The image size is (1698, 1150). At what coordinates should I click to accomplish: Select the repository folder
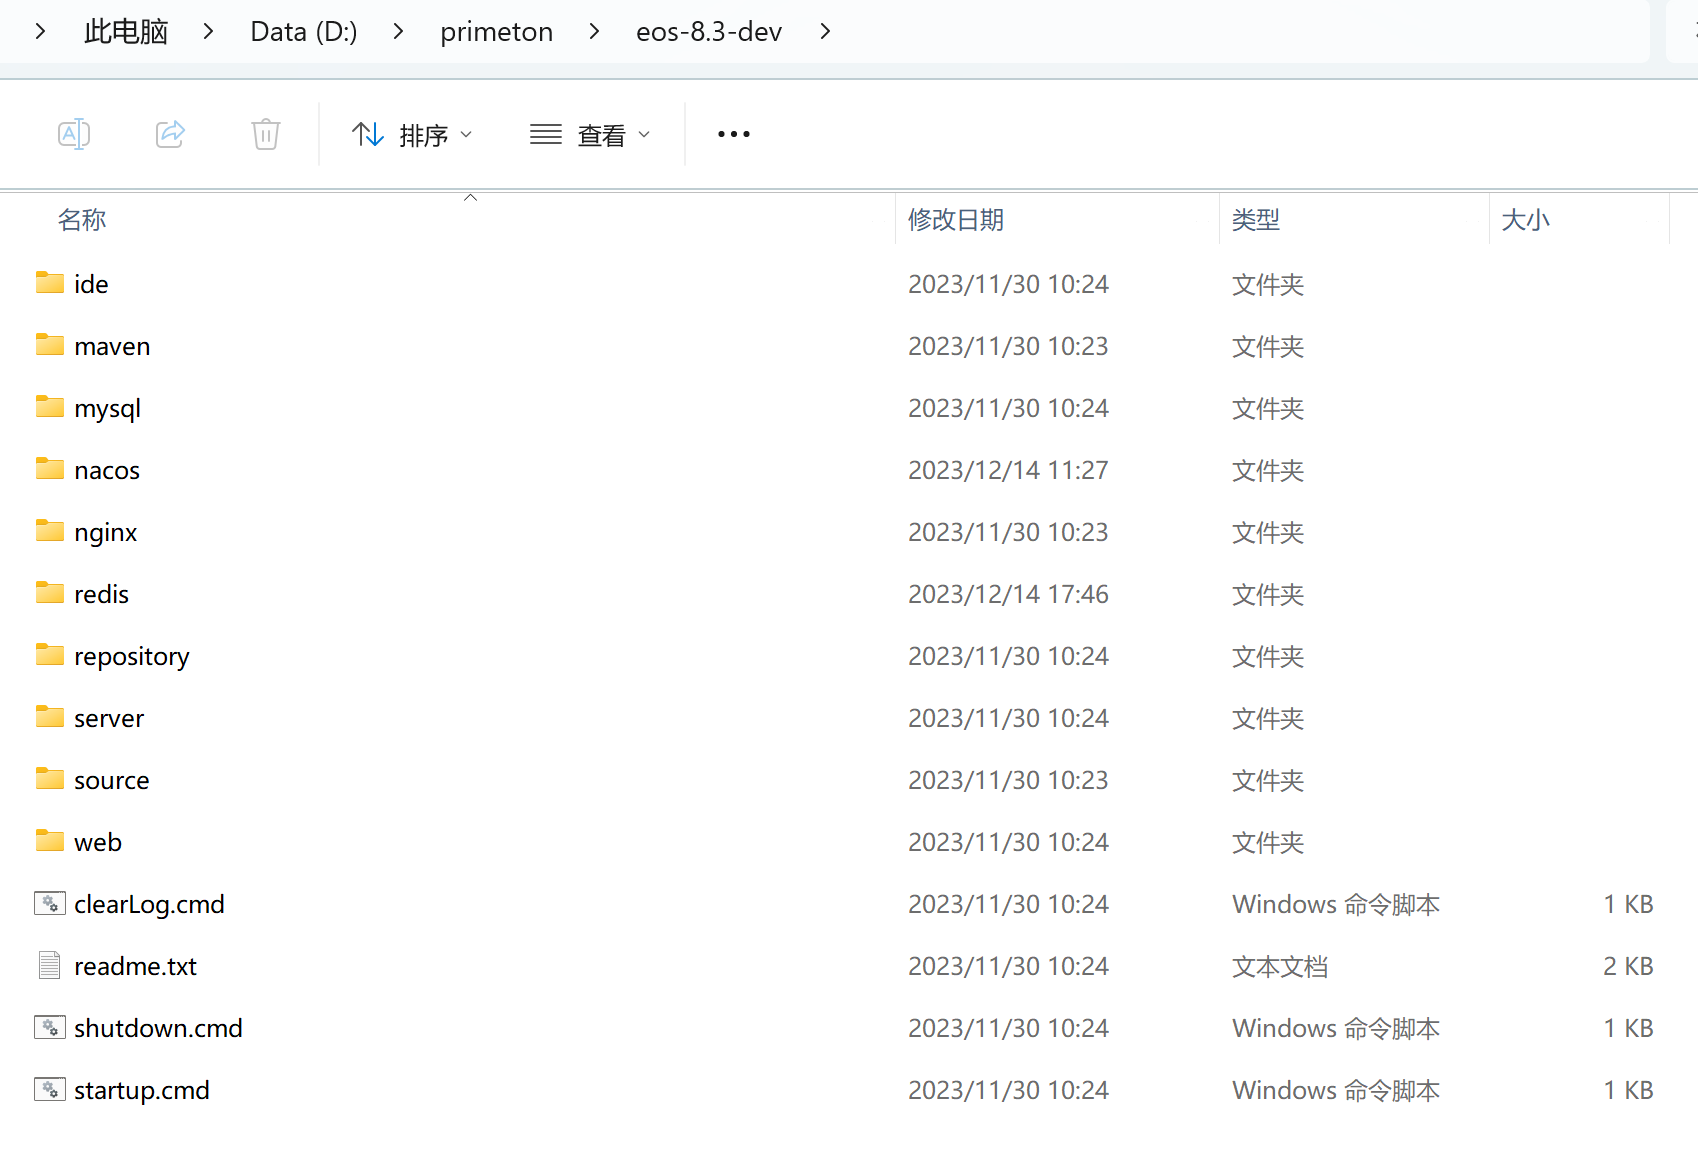(x=131, y=656)
